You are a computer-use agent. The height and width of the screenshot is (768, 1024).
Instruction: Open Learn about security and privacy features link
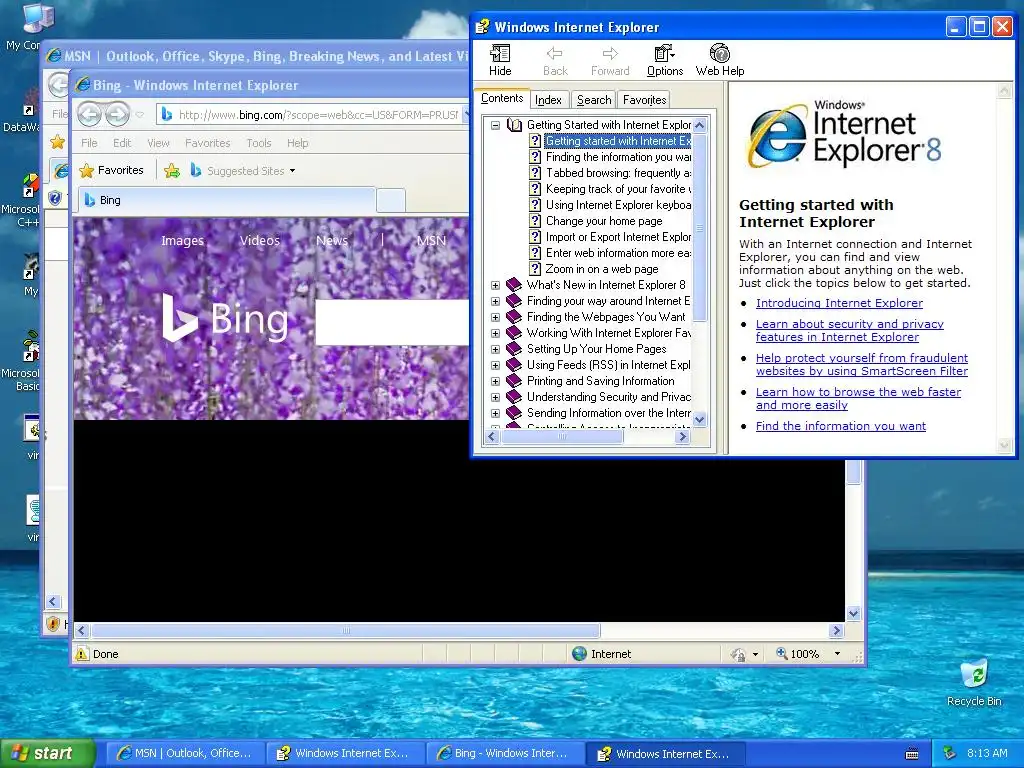coord(850,330)
